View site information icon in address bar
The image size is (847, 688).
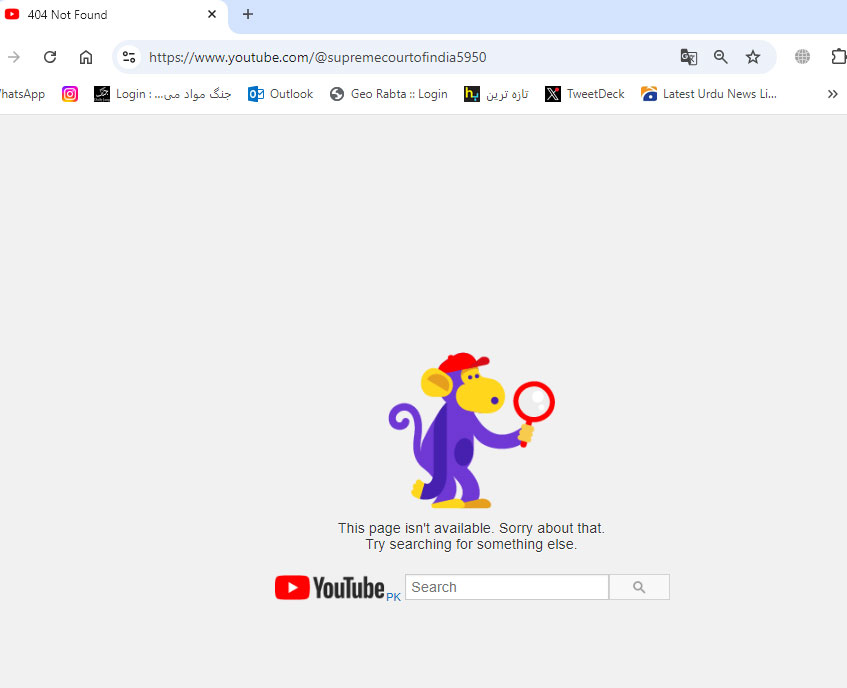pyautogui.click(x=129, y=57)
